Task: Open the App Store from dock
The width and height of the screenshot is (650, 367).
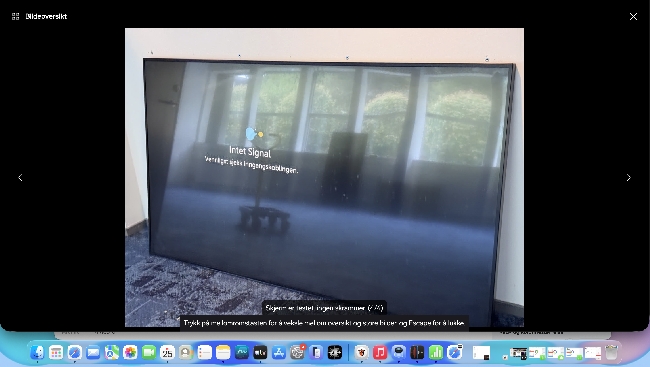Action: 279,352
